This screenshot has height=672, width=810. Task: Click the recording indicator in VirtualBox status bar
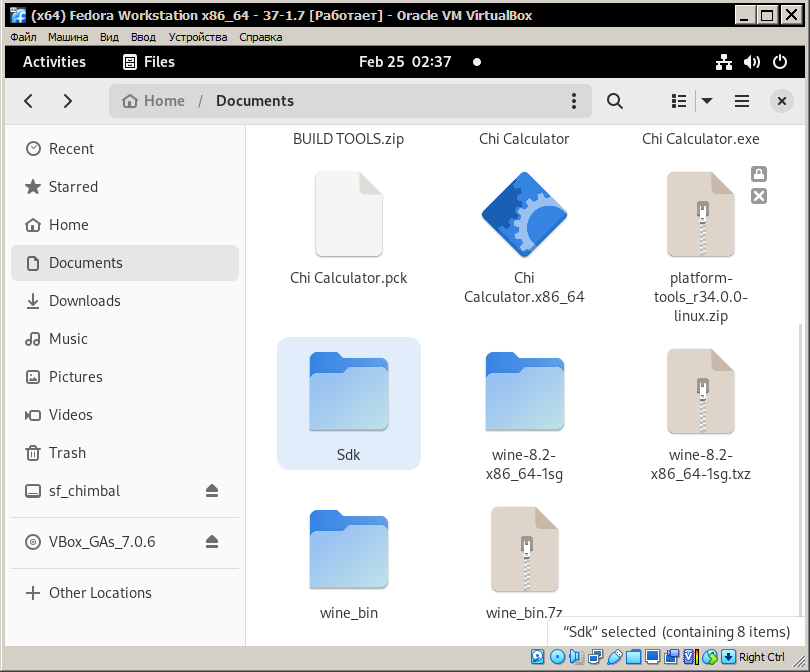pos(672,657)
